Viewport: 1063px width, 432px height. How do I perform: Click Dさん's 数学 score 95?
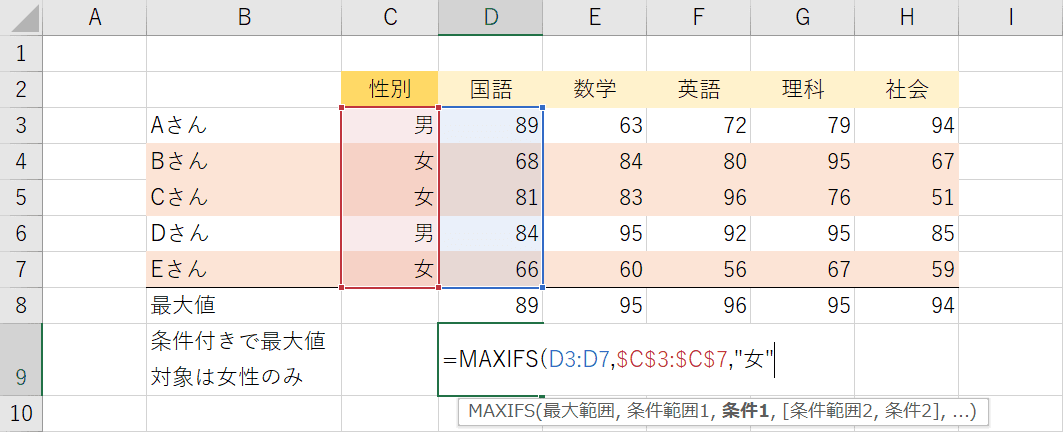pos(595,233)
